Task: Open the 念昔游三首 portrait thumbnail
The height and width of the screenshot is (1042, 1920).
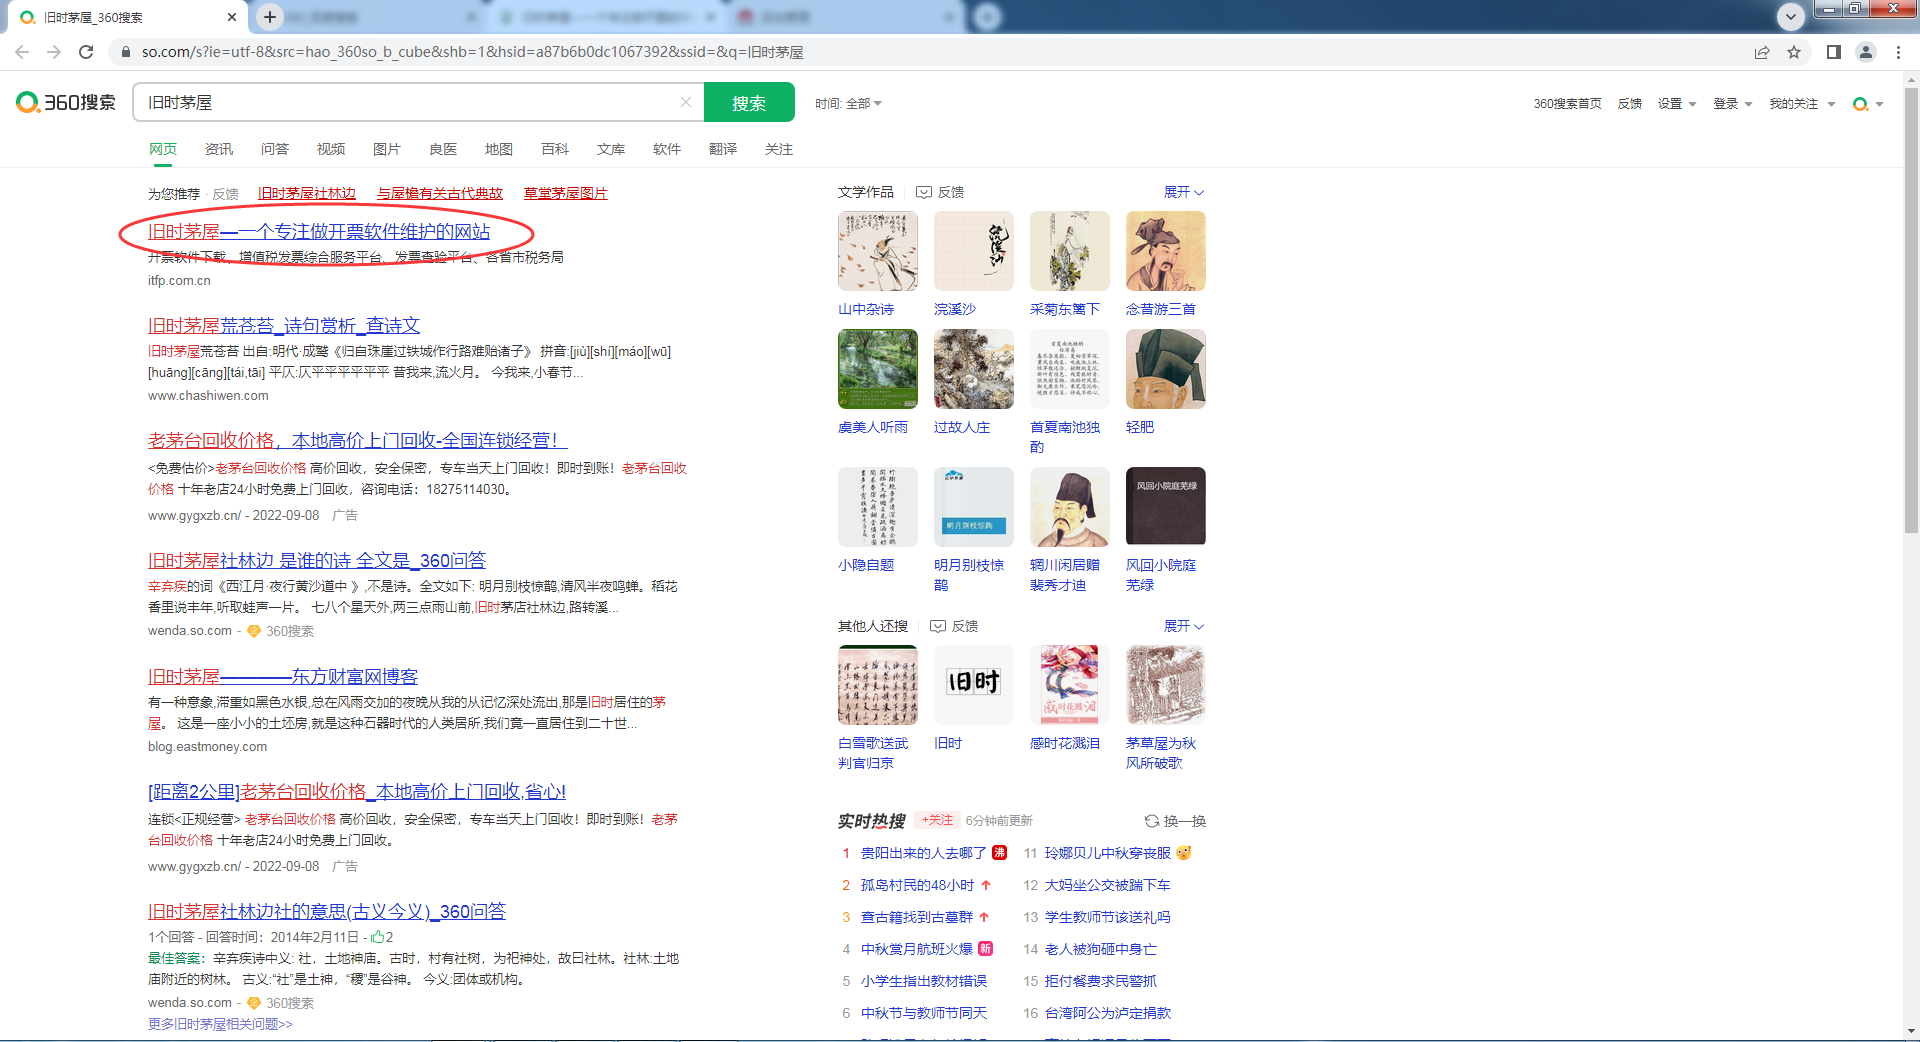Action: click(x=1166, y=251)
